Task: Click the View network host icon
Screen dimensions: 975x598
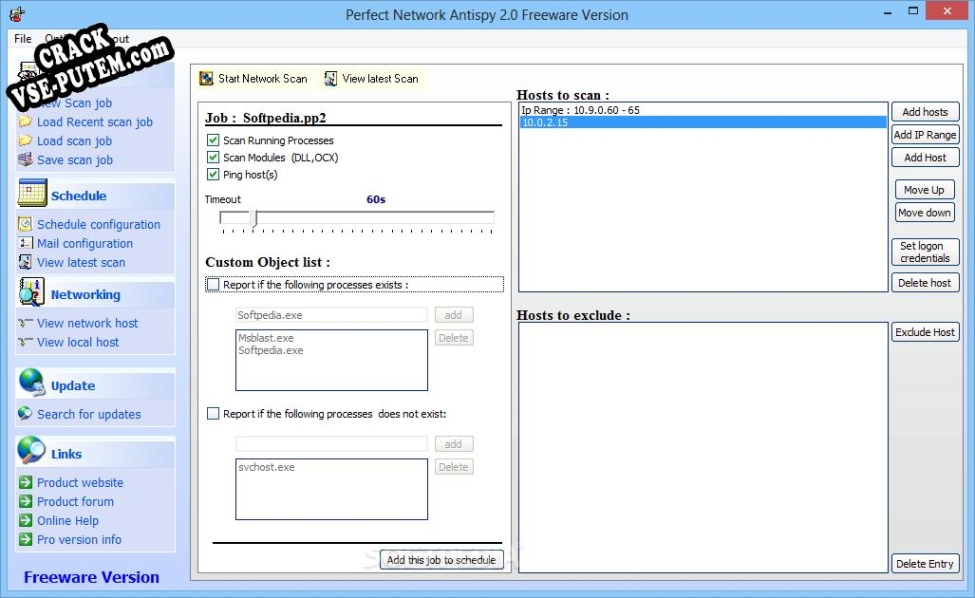Action: point(25,323)
